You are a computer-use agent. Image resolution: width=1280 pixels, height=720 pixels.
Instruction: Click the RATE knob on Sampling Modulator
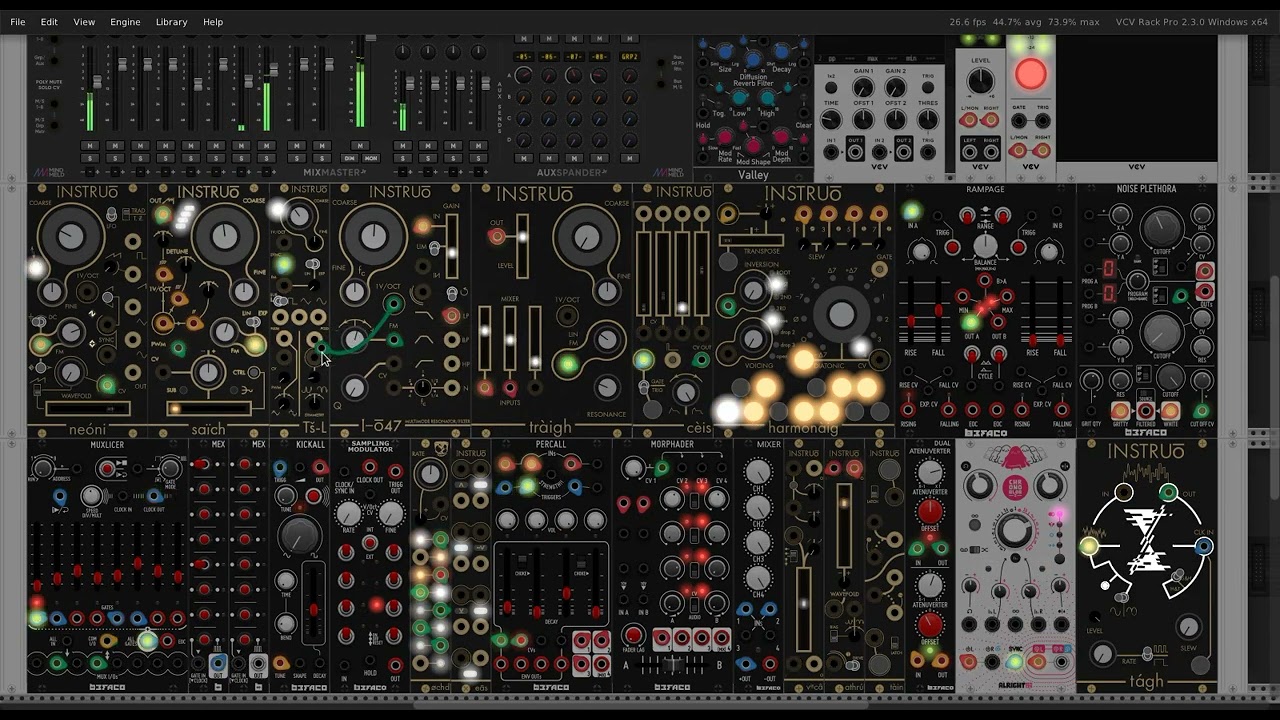point(347,515)
